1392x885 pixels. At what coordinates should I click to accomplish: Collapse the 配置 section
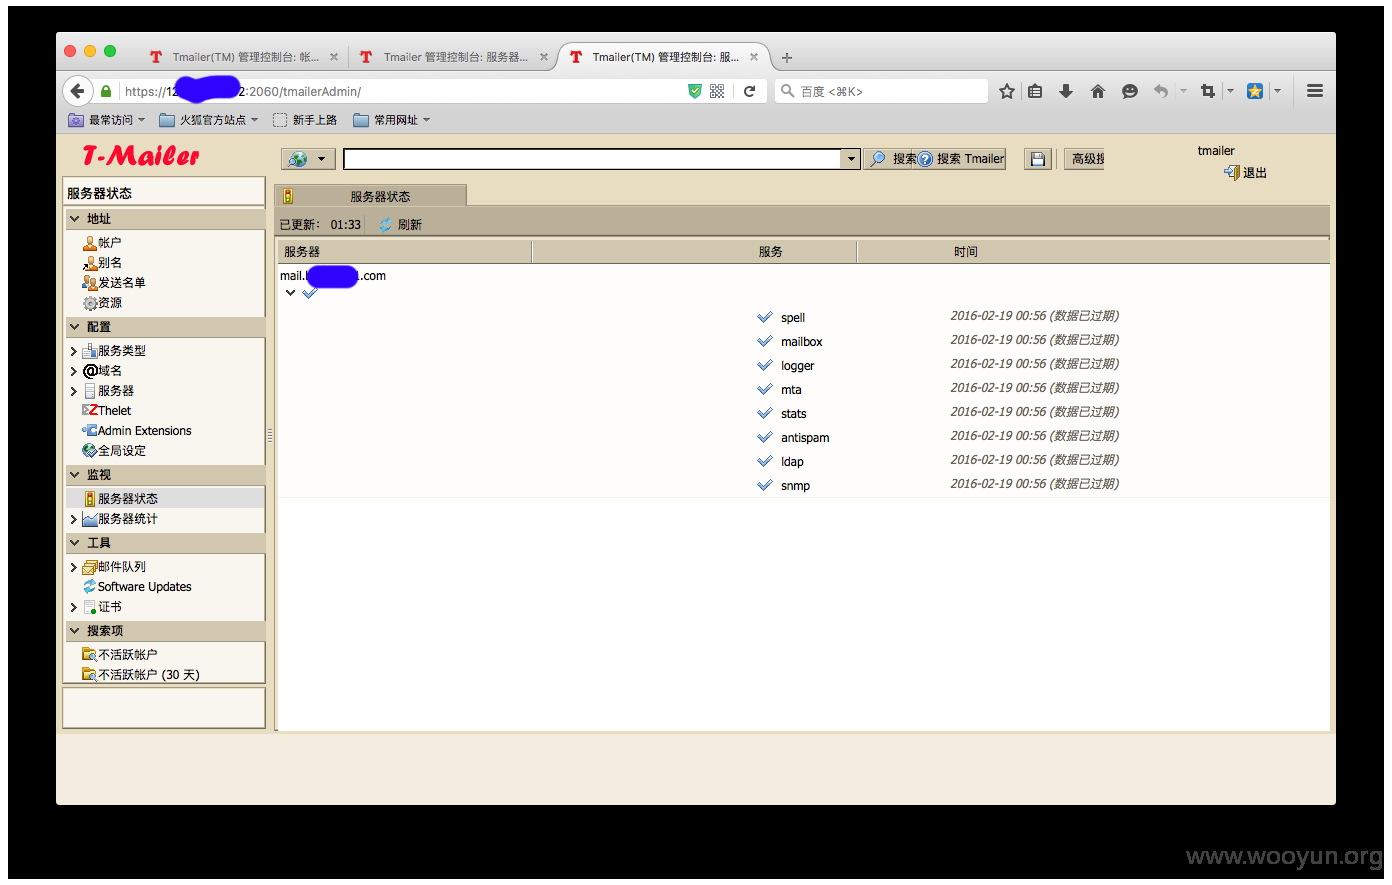[x=74, y=326]
